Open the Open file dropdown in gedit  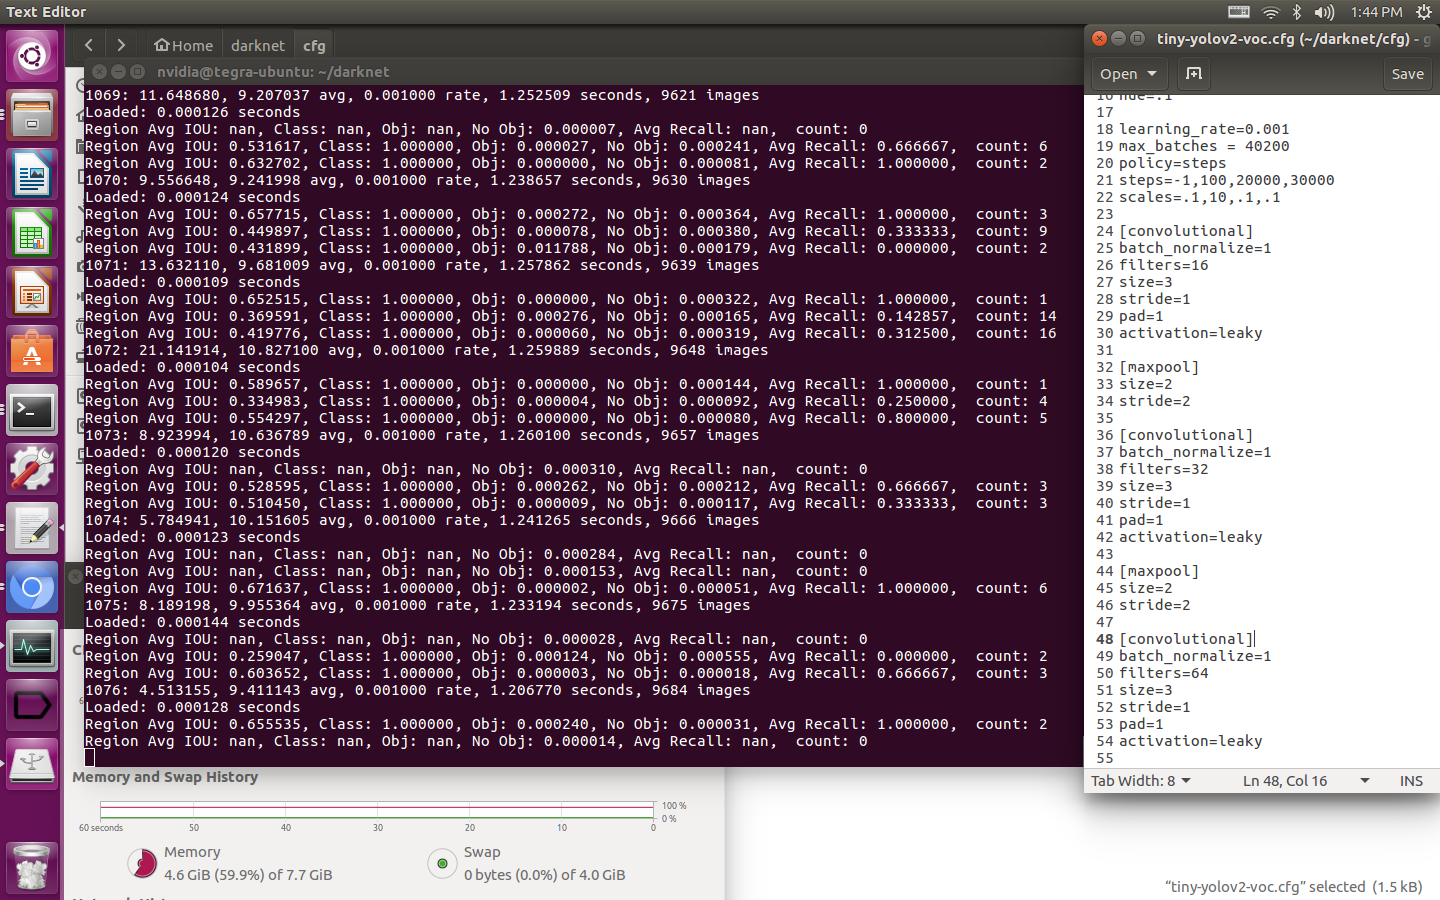coord(1128,74)
